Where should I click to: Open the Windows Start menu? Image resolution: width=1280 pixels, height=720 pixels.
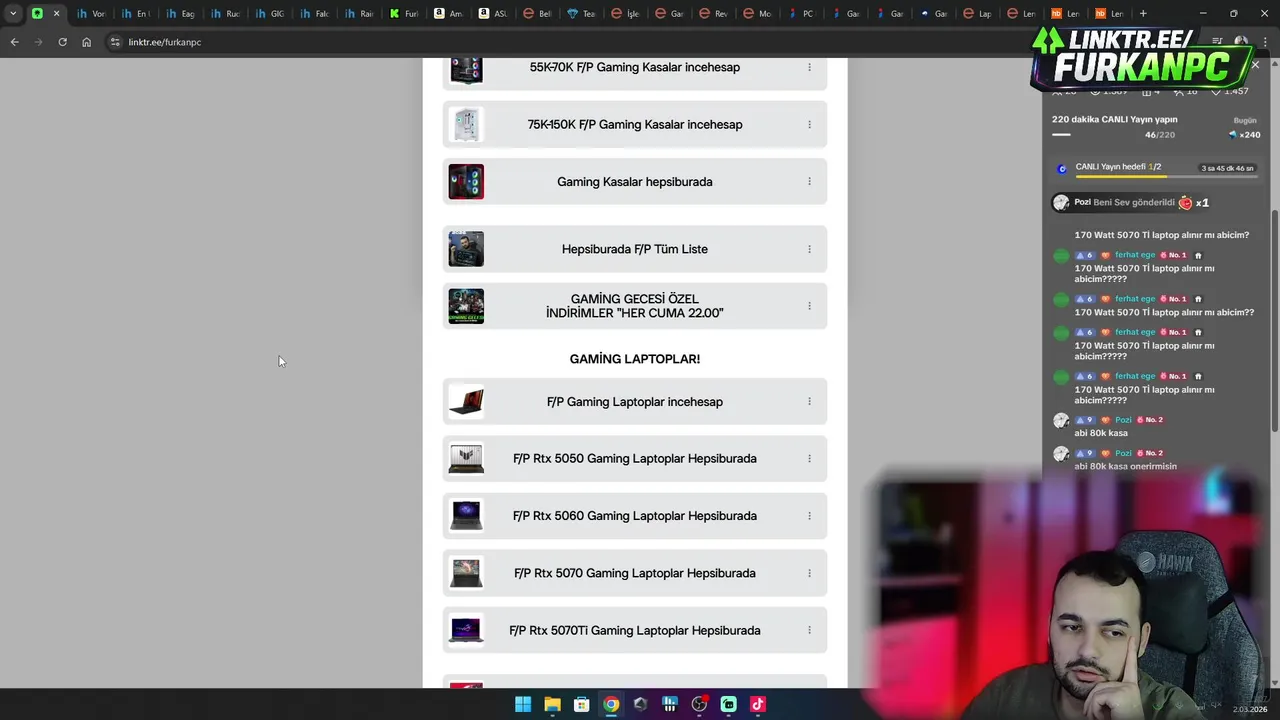click(523, 704)
